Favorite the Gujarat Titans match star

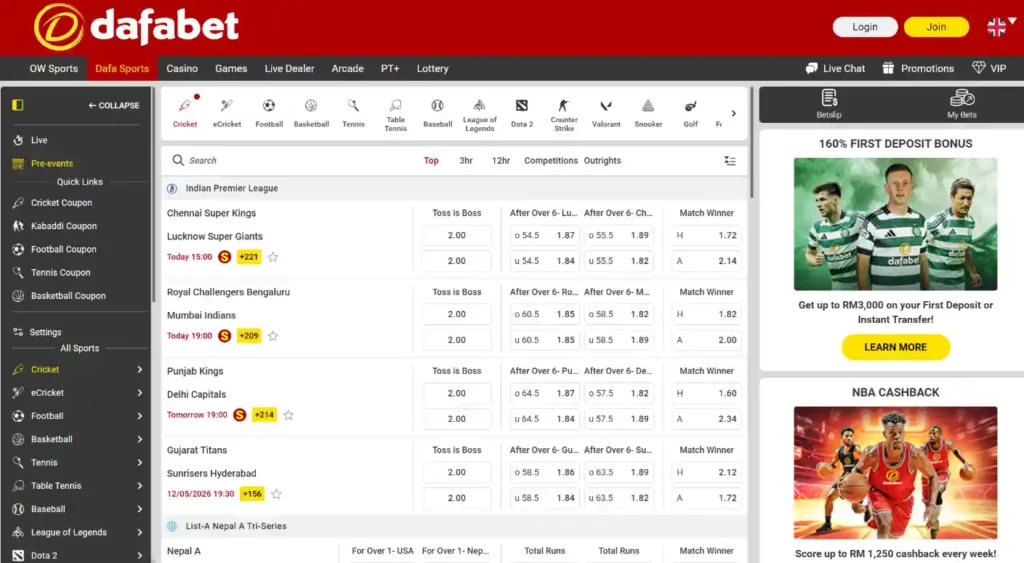276,494
